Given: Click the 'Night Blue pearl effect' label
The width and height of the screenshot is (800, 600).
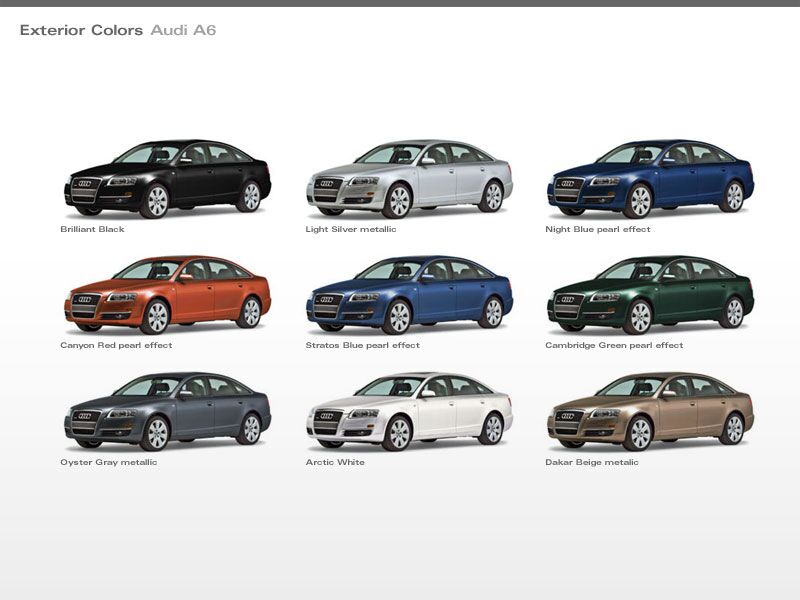Looking at the screenshot, I should point(598,230).
